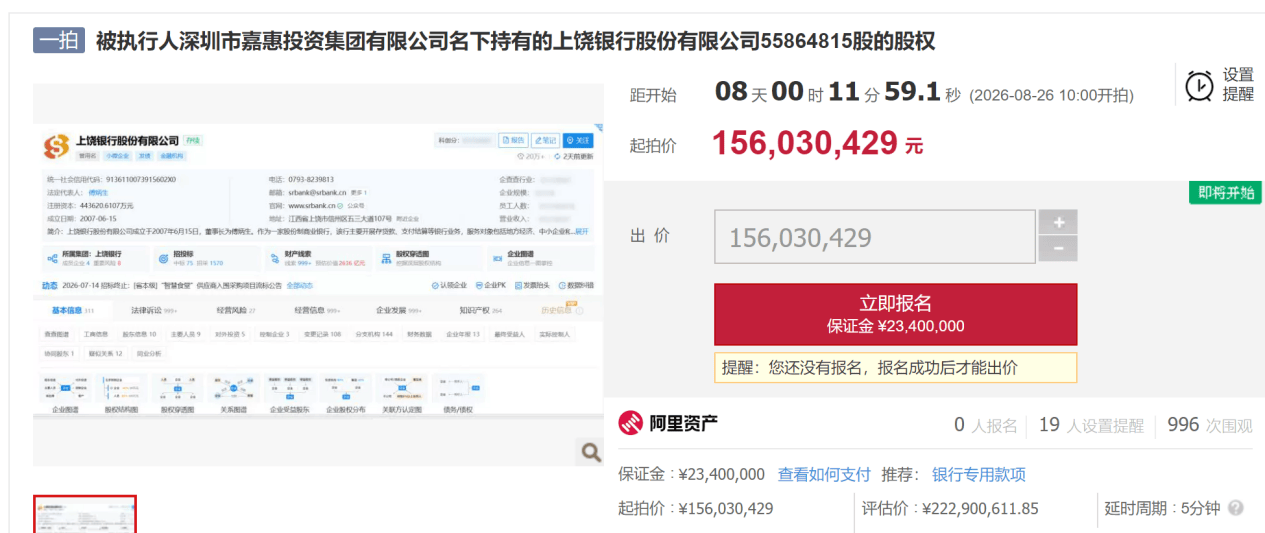Increase bid with the plus stepper

(x=1058, y=223)
